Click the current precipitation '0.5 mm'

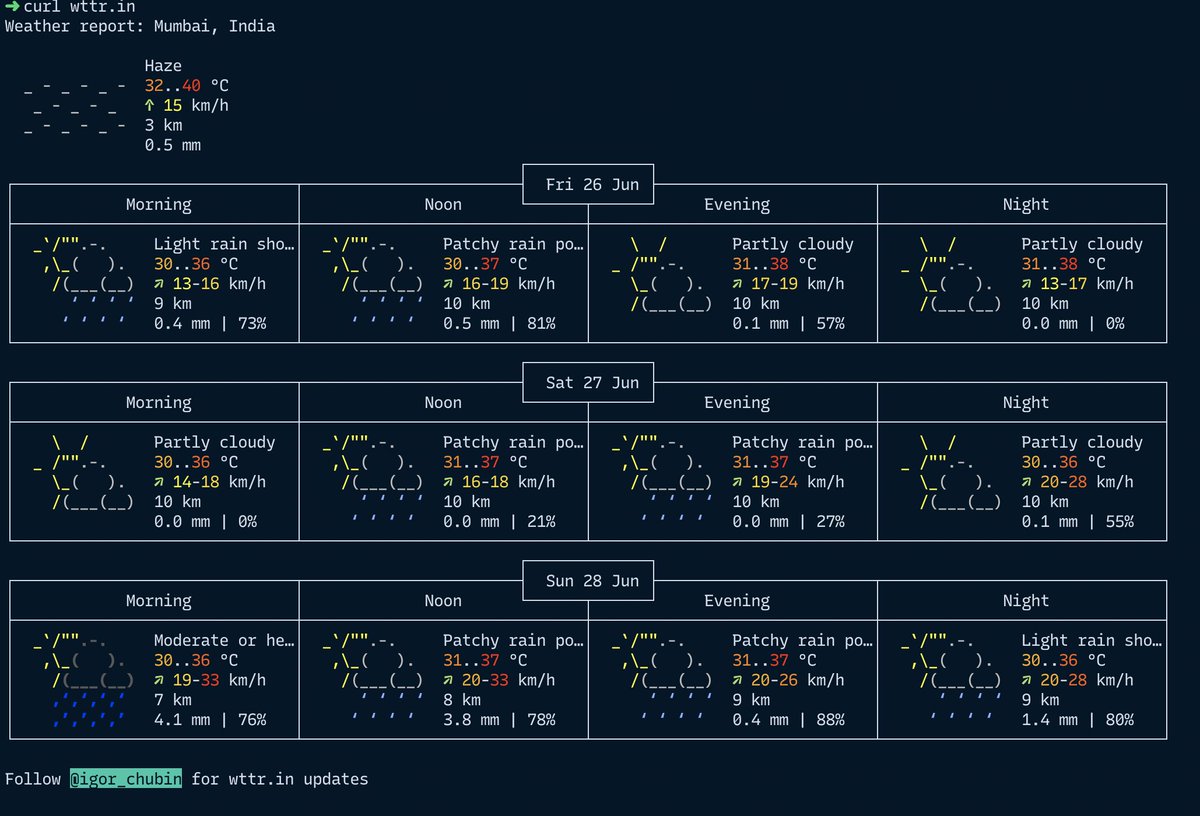point(173,145)
